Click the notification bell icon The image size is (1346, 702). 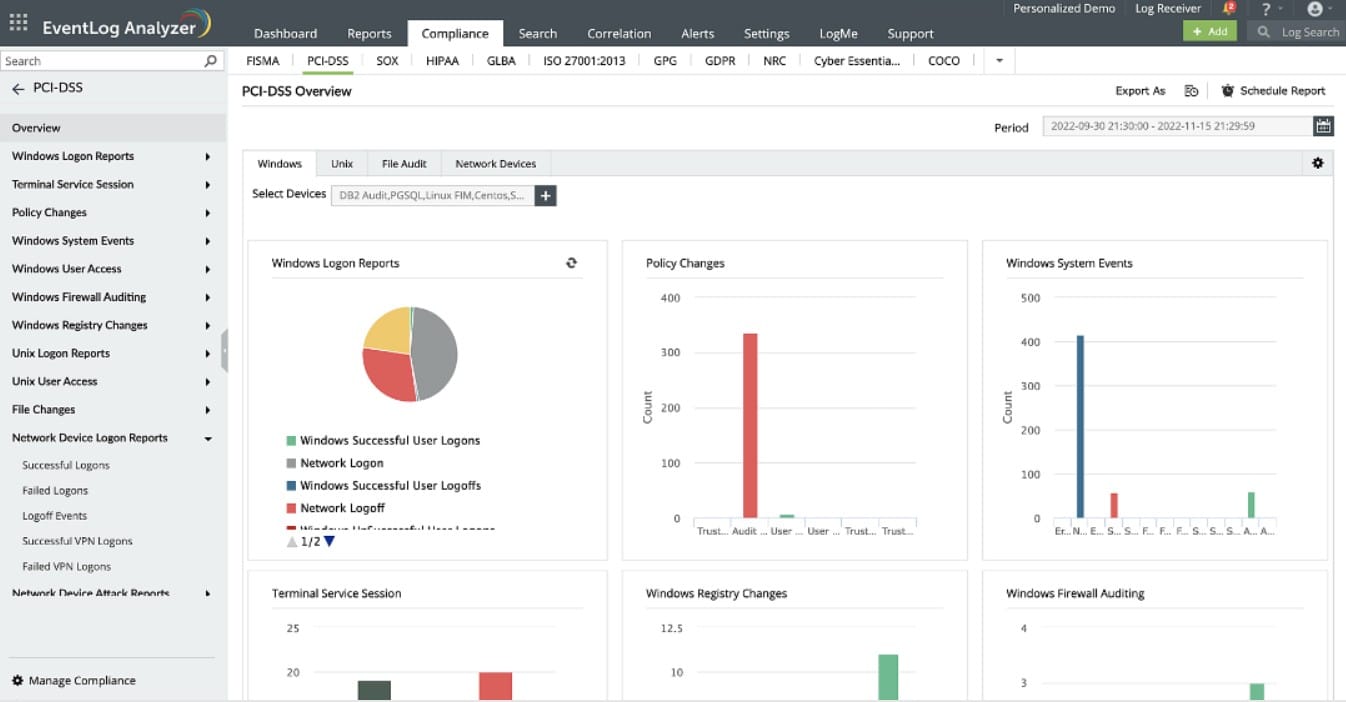coord(1229,9)
